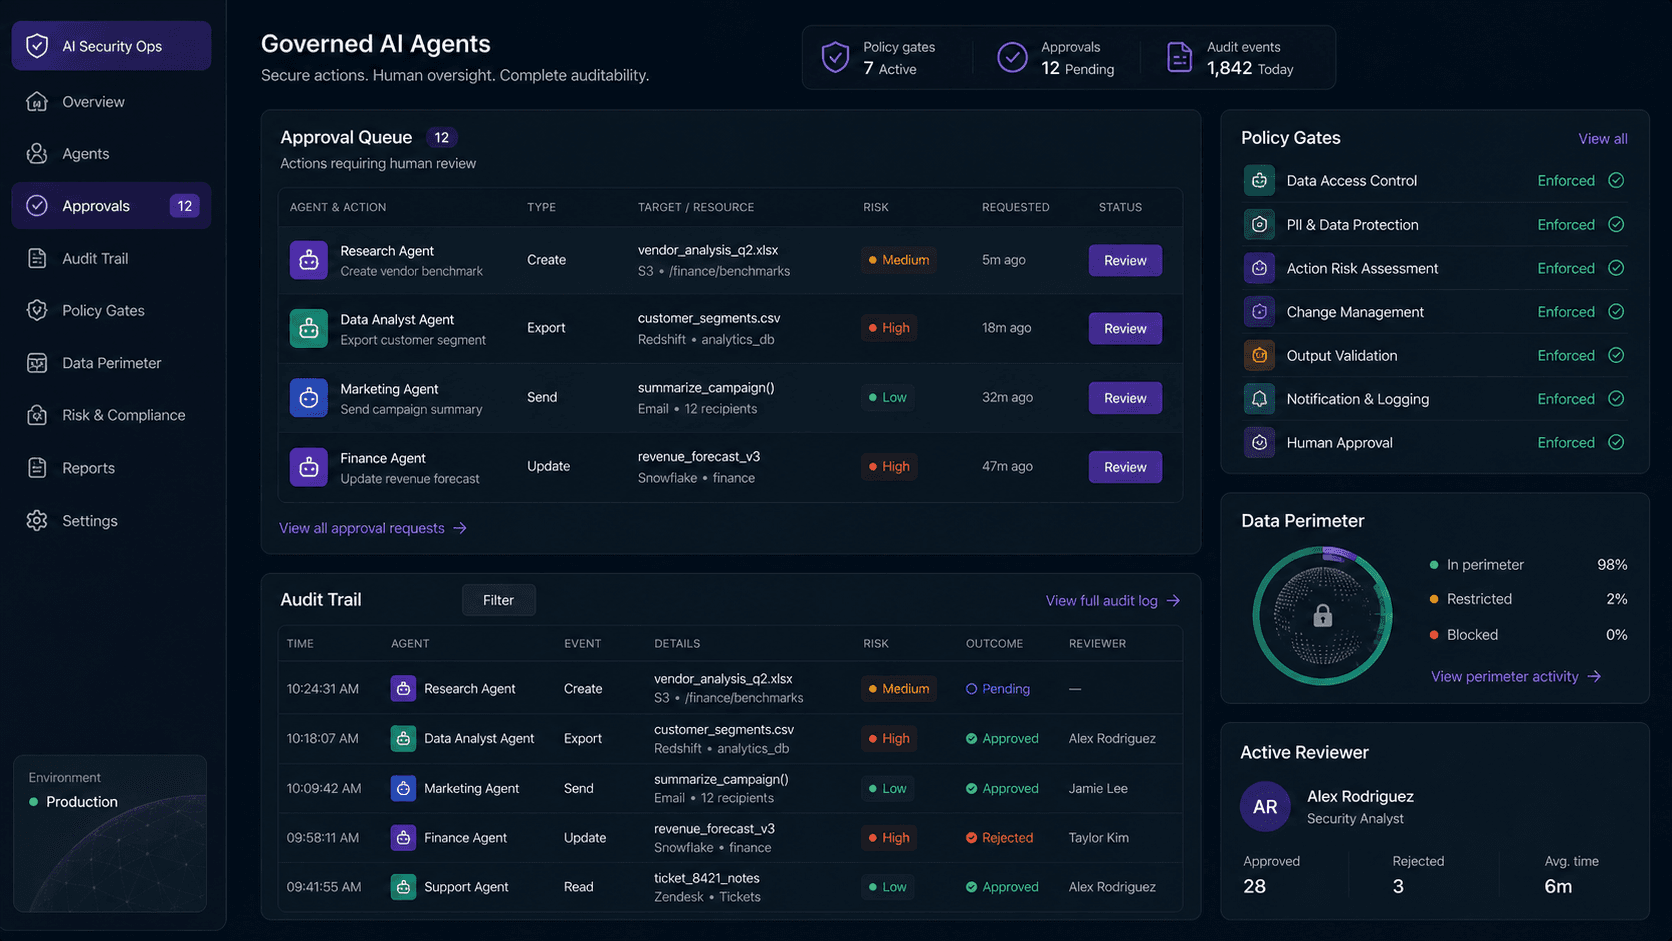Click Notification & Logging enforced check
Viewport: 1672px width, 941px height.
click(1616, 399)
